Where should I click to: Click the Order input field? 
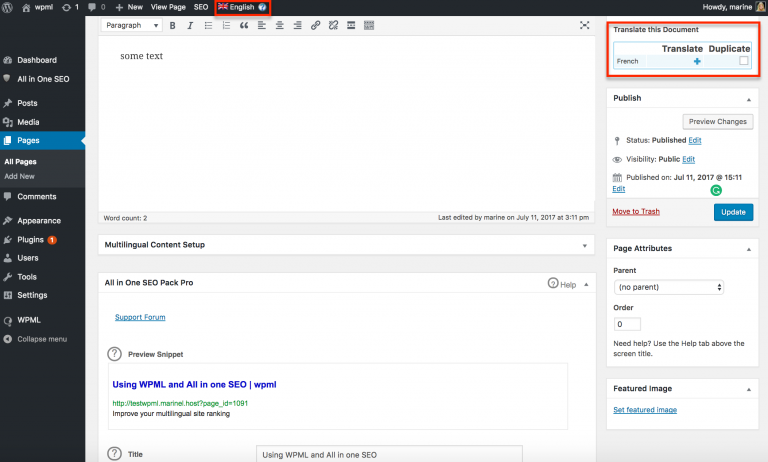627,324
